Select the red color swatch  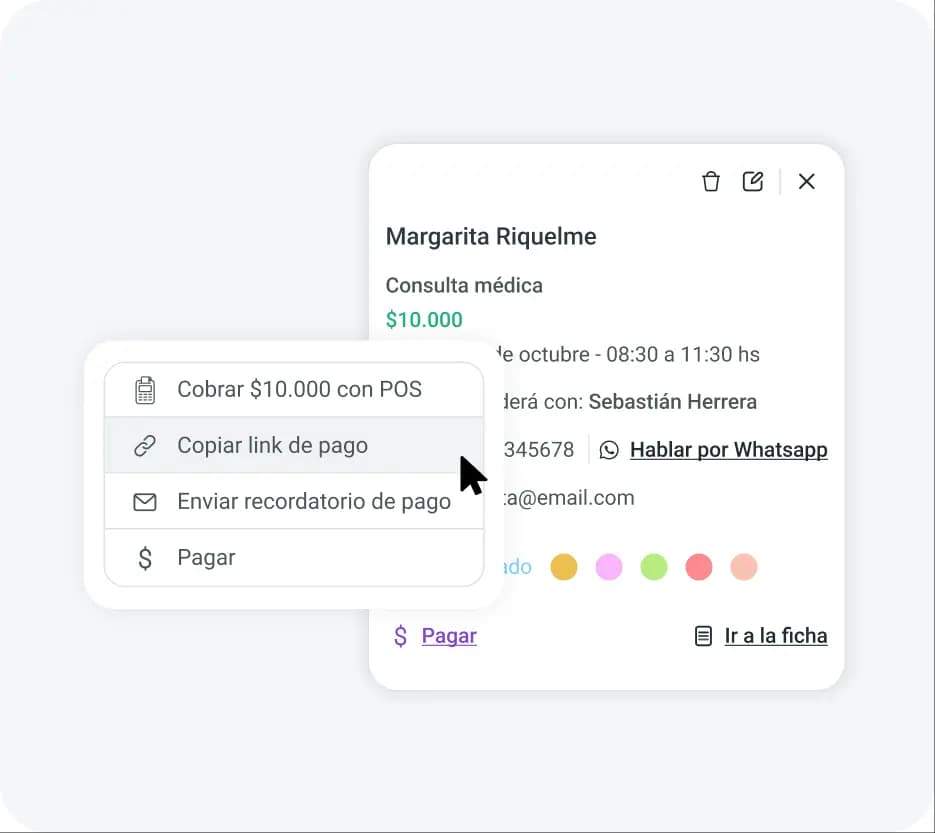tap(699, 566)
